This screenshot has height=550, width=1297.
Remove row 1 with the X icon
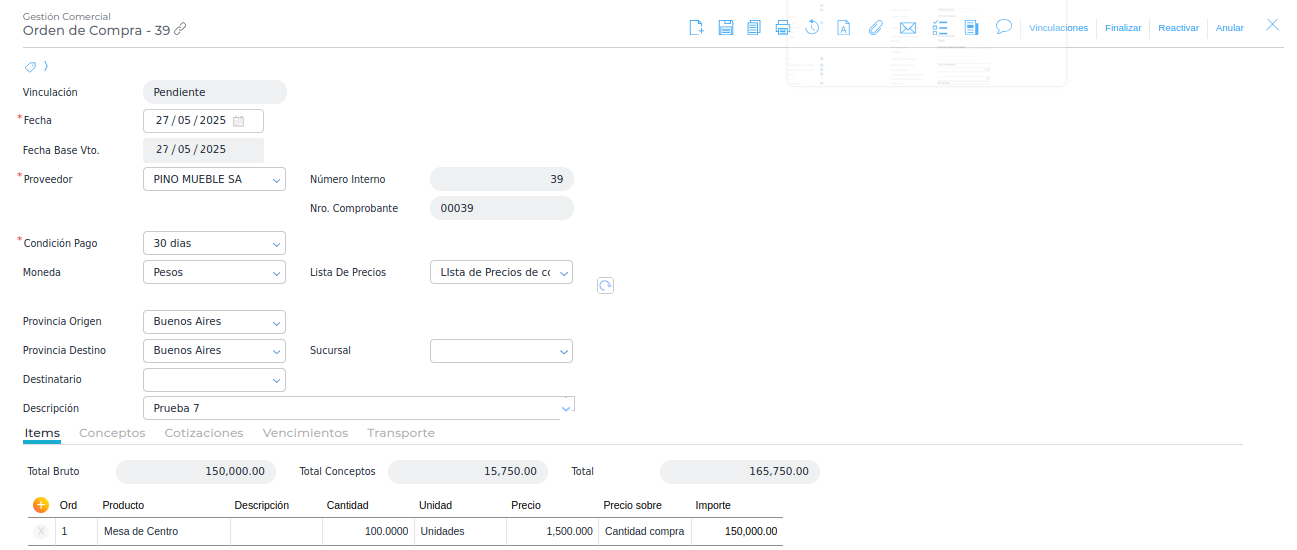pyautogui.click(x=41, y=532)
